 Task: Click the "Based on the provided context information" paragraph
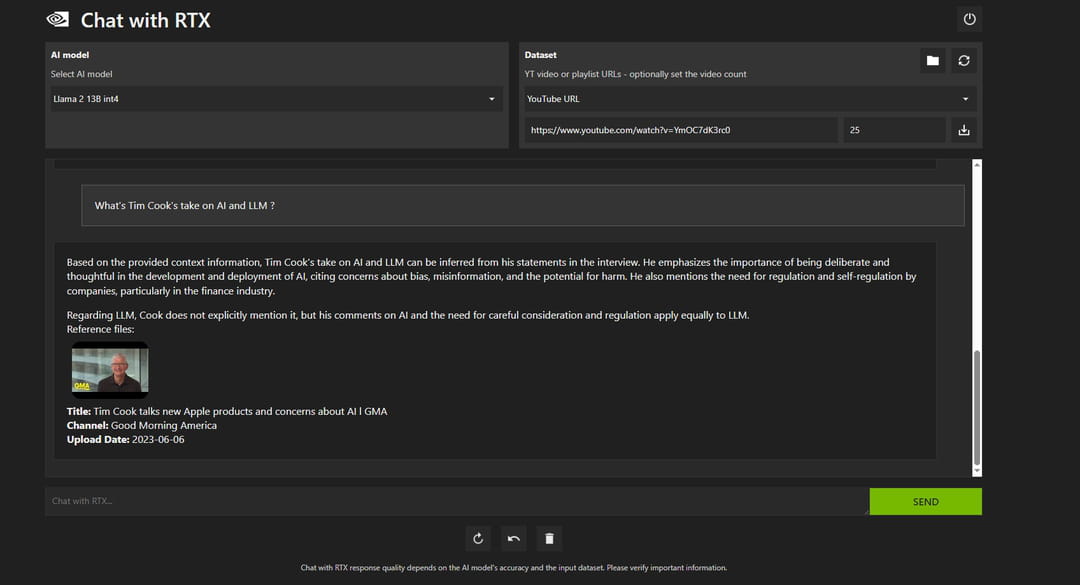(491, 276)
